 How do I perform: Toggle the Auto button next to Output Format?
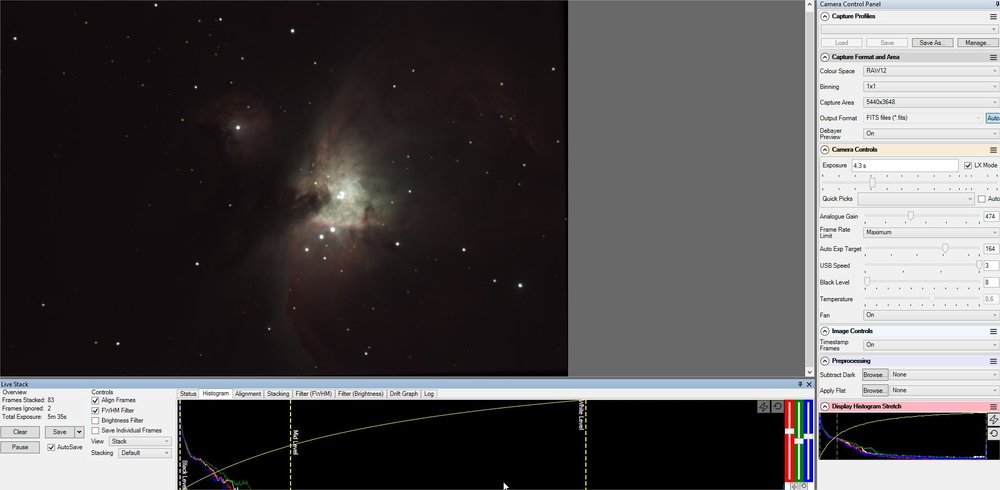992,118
